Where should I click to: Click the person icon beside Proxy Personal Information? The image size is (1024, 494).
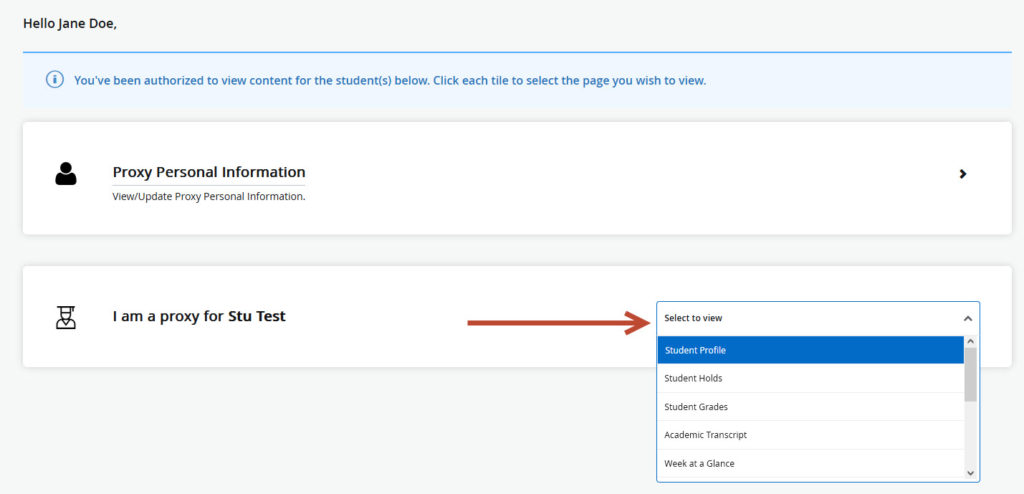point(66,174)
